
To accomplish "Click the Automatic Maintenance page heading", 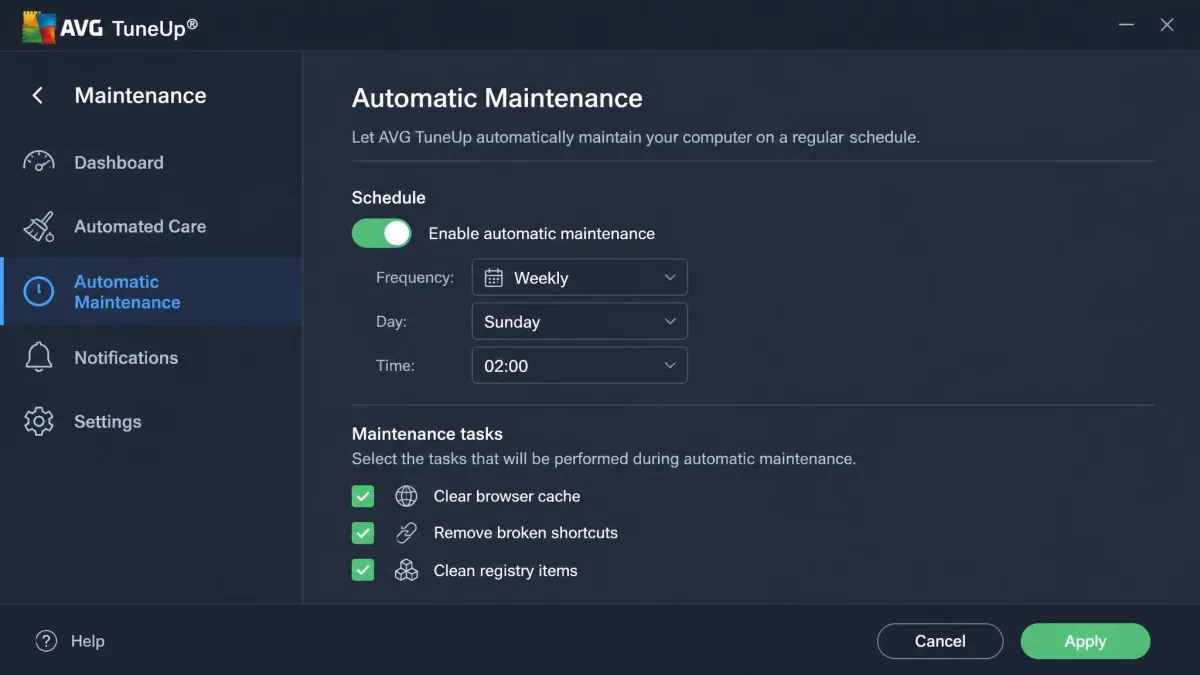I will pyautogui.click(x=497, y=98).
